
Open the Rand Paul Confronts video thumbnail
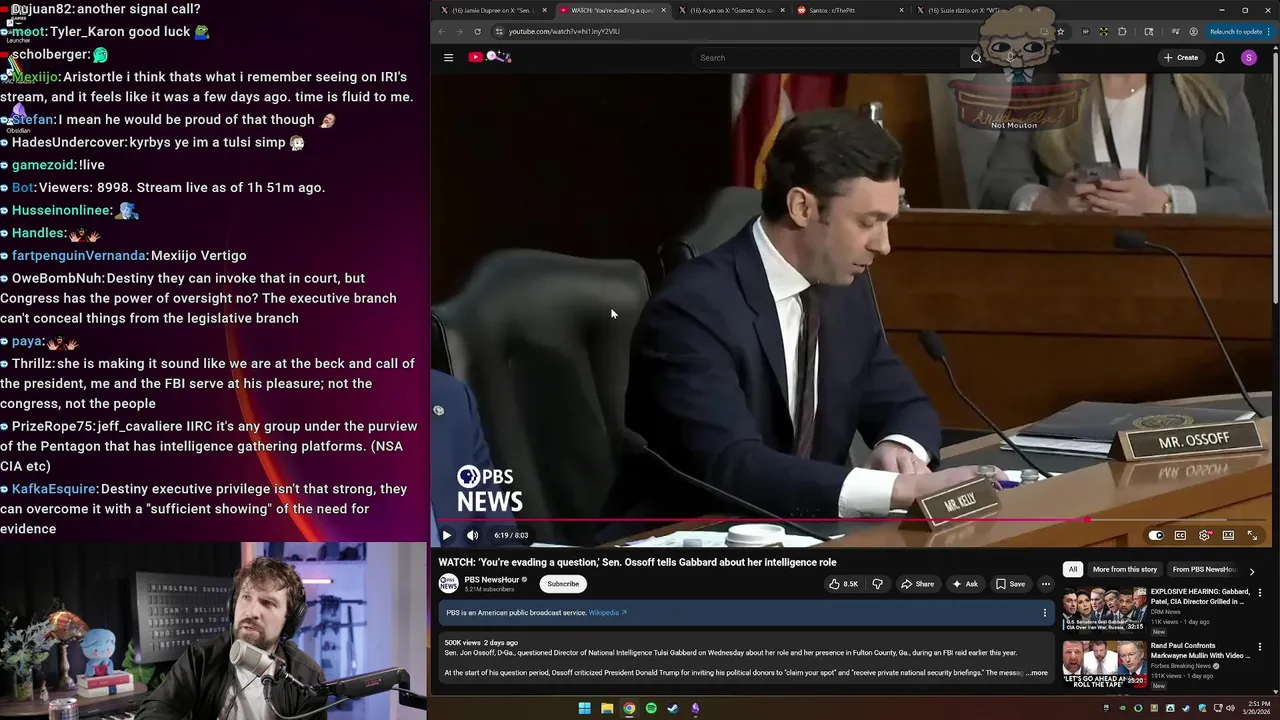point(1105,665)
